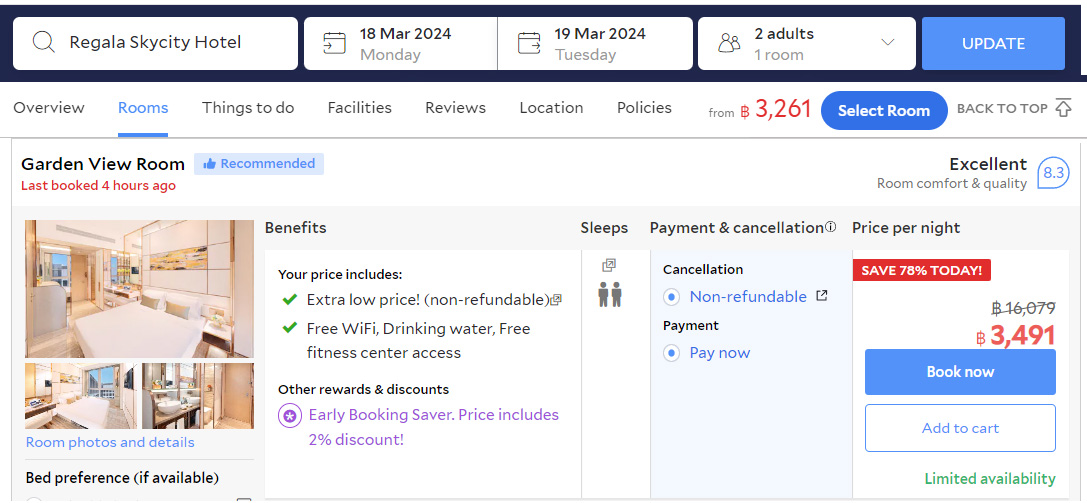Click the Book now button
The height and width of the screenshot is (503, 1087).
click(x=960, y=372)
